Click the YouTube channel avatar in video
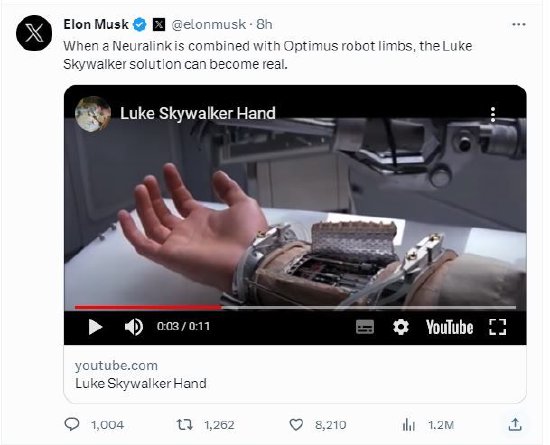Image resolution: width=550 pixels, height=445 pixels. coord(93,114)
